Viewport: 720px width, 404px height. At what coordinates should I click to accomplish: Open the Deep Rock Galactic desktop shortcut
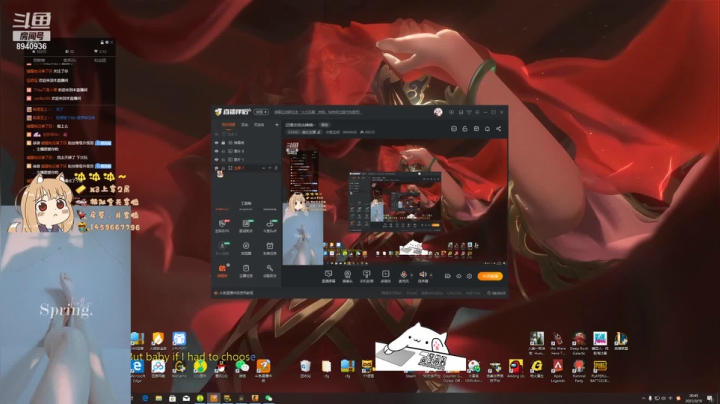click(579, 343)
